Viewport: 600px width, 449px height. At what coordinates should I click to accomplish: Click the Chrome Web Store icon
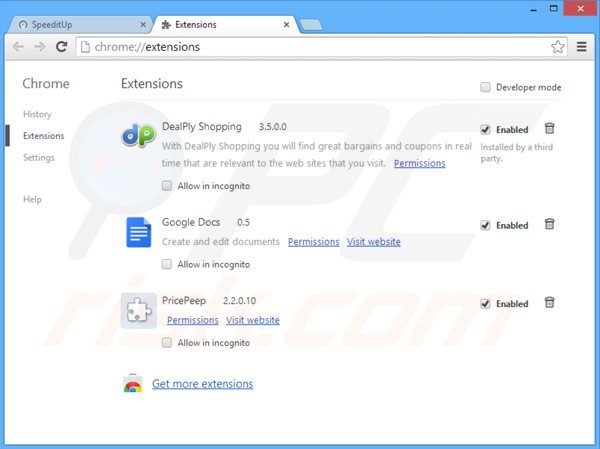coord(133,383)
